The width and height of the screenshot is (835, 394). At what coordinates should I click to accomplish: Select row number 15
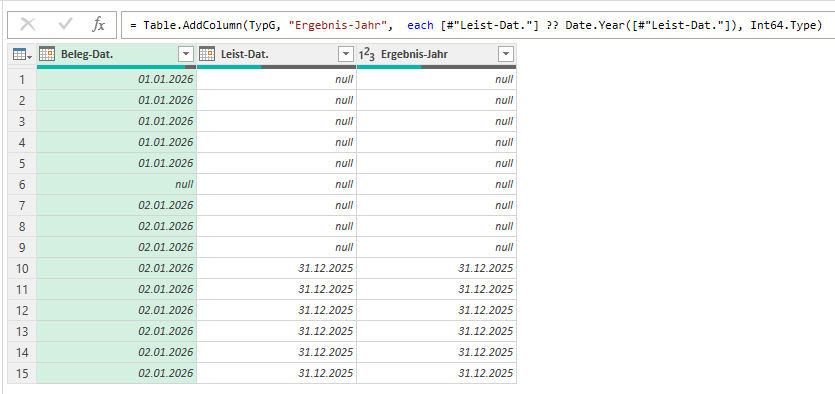pyautogui.click(x=22, y=373)
